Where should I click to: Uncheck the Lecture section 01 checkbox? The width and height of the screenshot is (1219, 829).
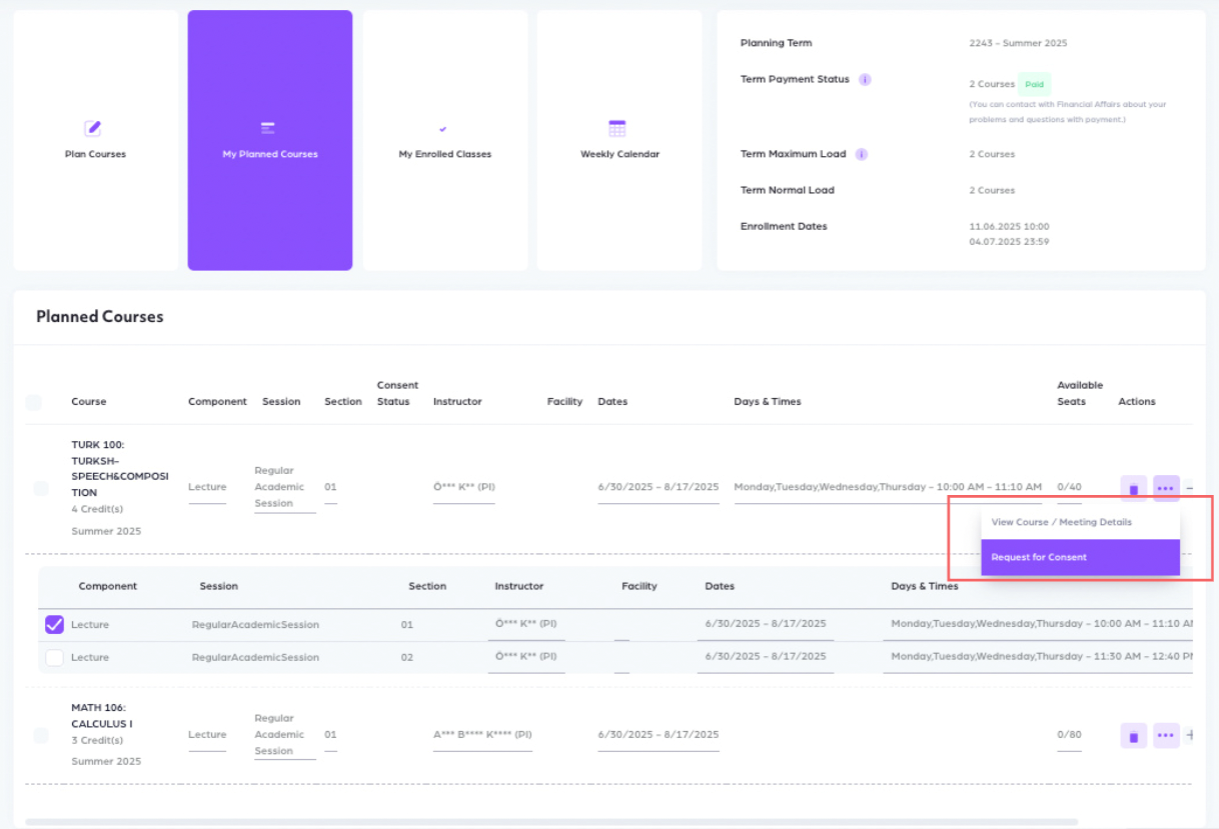[54, 625]
